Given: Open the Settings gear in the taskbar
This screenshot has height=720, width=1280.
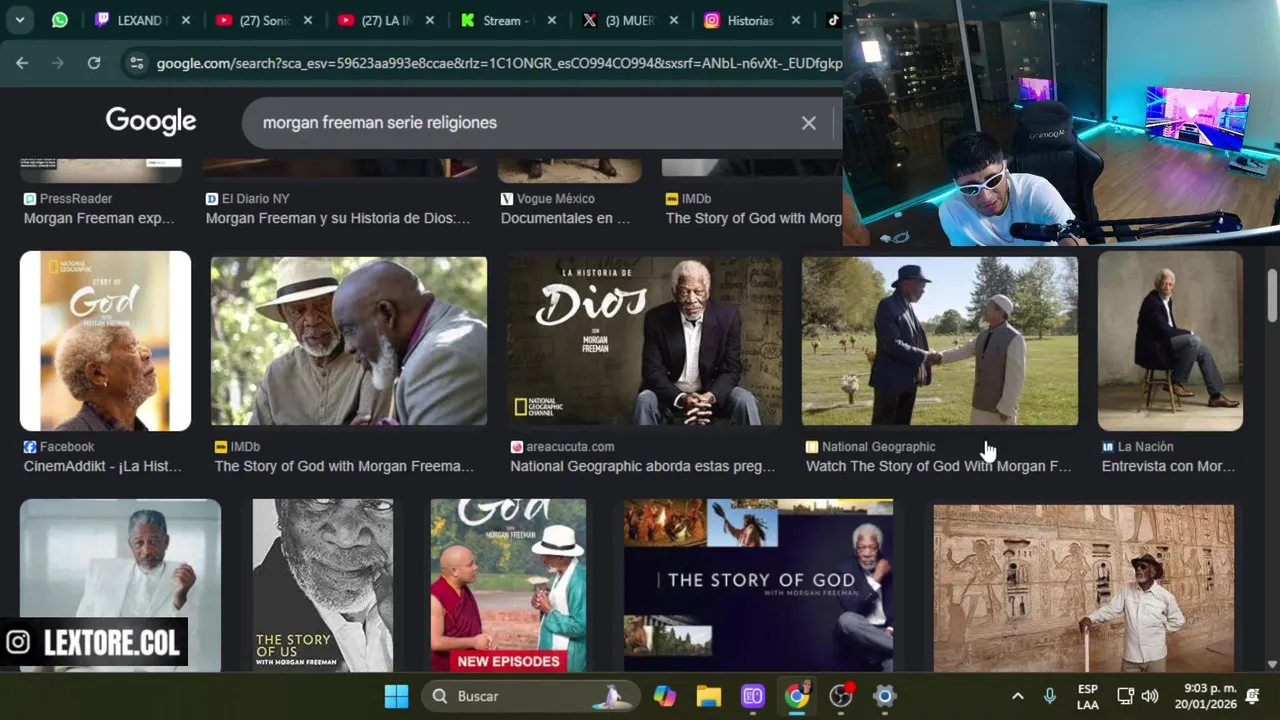Looking at the screenshot, I should tap(884, 696).
